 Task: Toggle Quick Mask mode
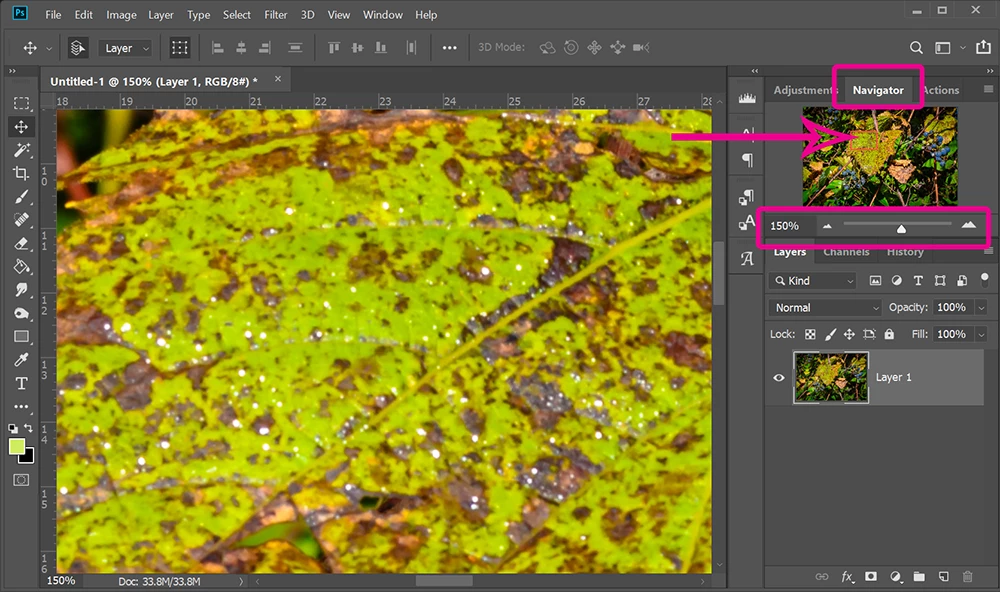click(21, 480)
